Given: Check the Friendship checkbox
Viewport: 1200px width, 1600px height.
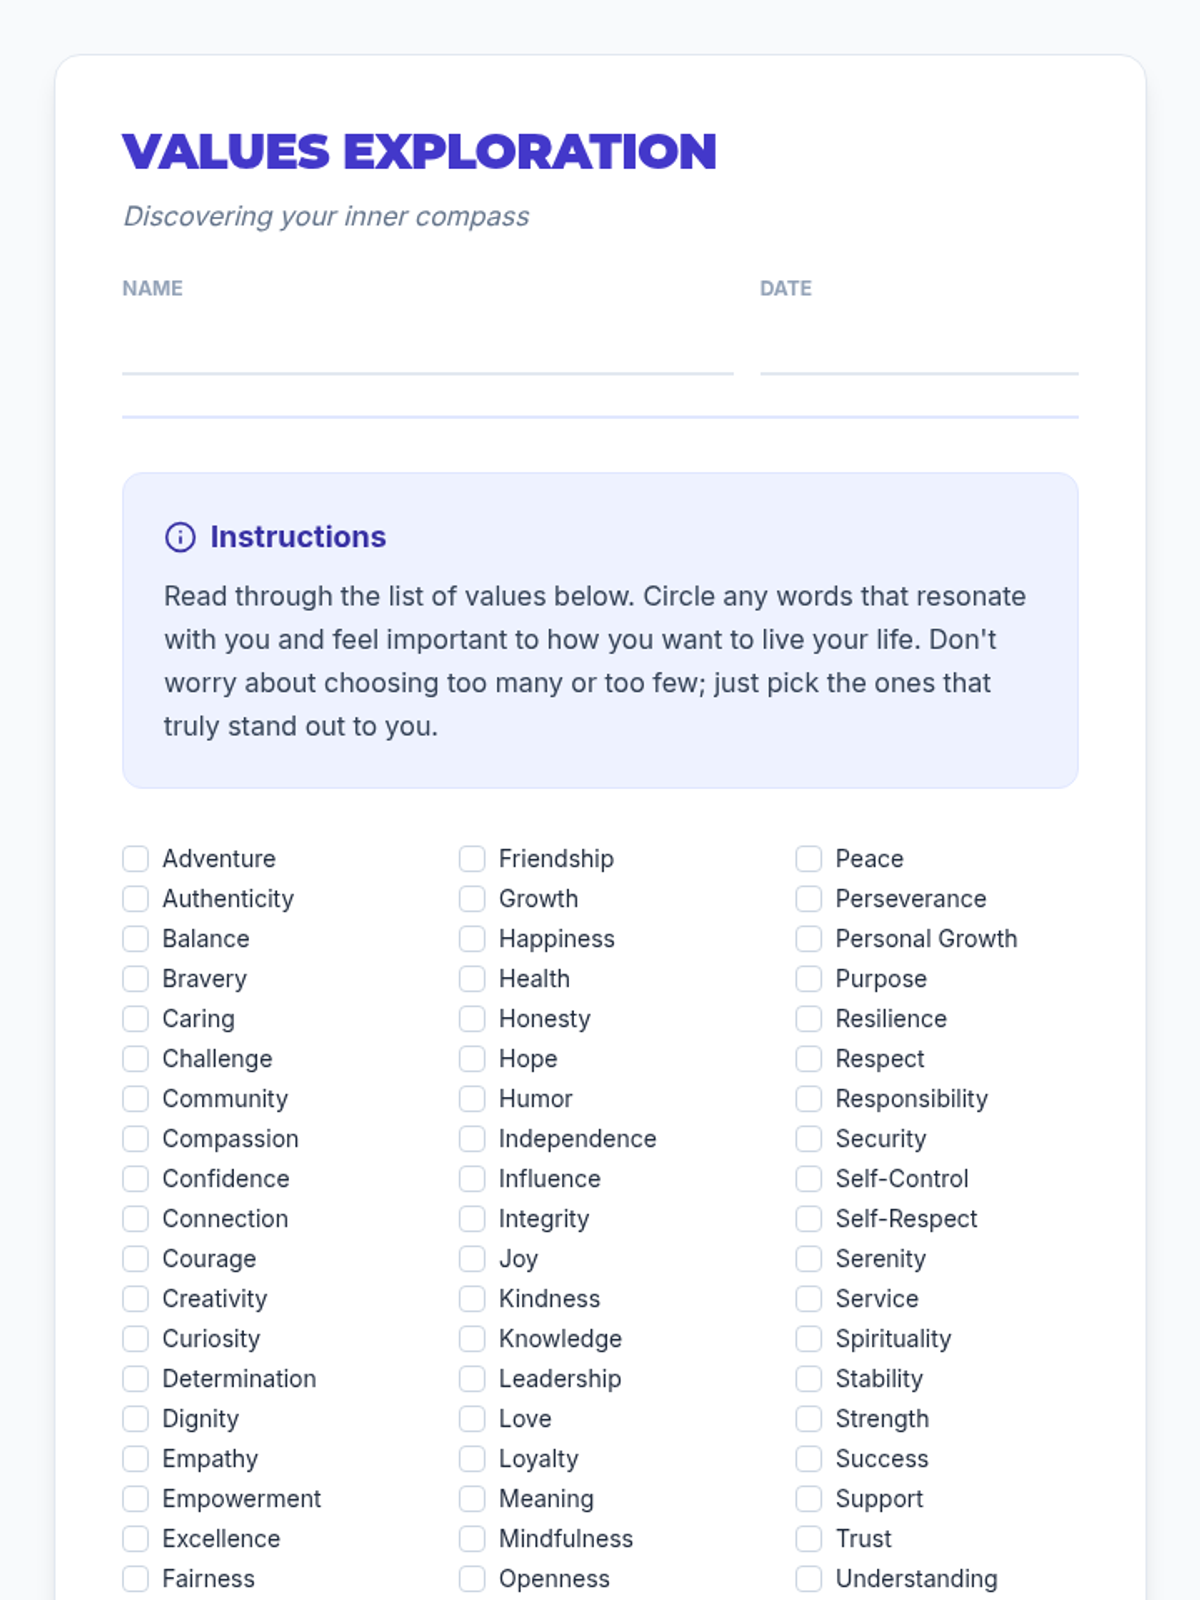Looking at the screenshot, I should [472, 859].
